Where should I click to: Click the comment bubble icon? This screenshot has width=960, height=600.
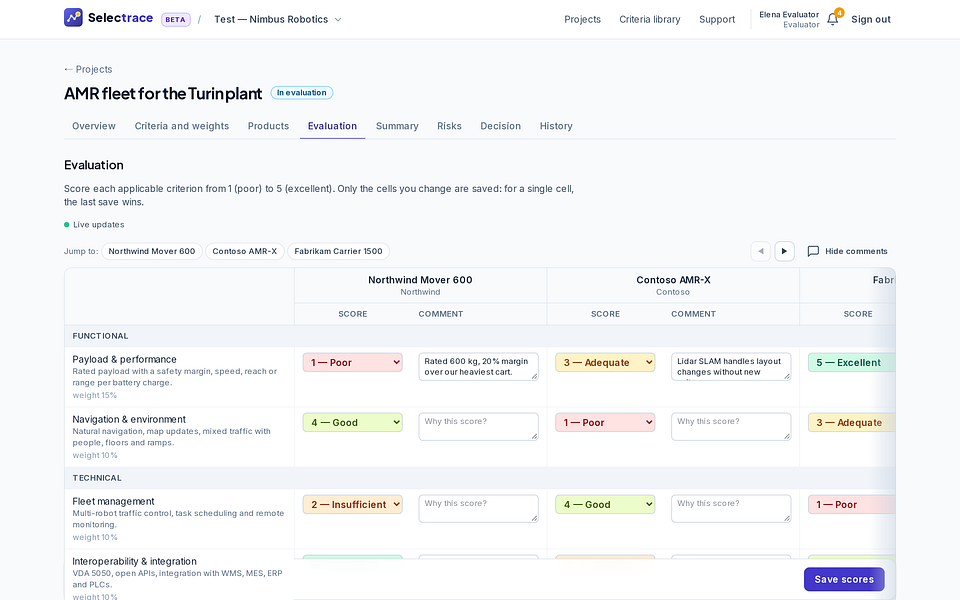coord(813,251)
